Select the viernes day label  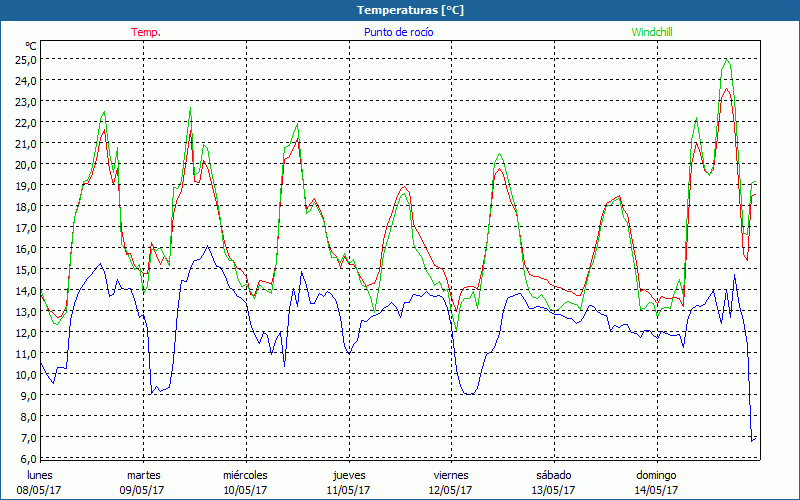click(451, 475)
